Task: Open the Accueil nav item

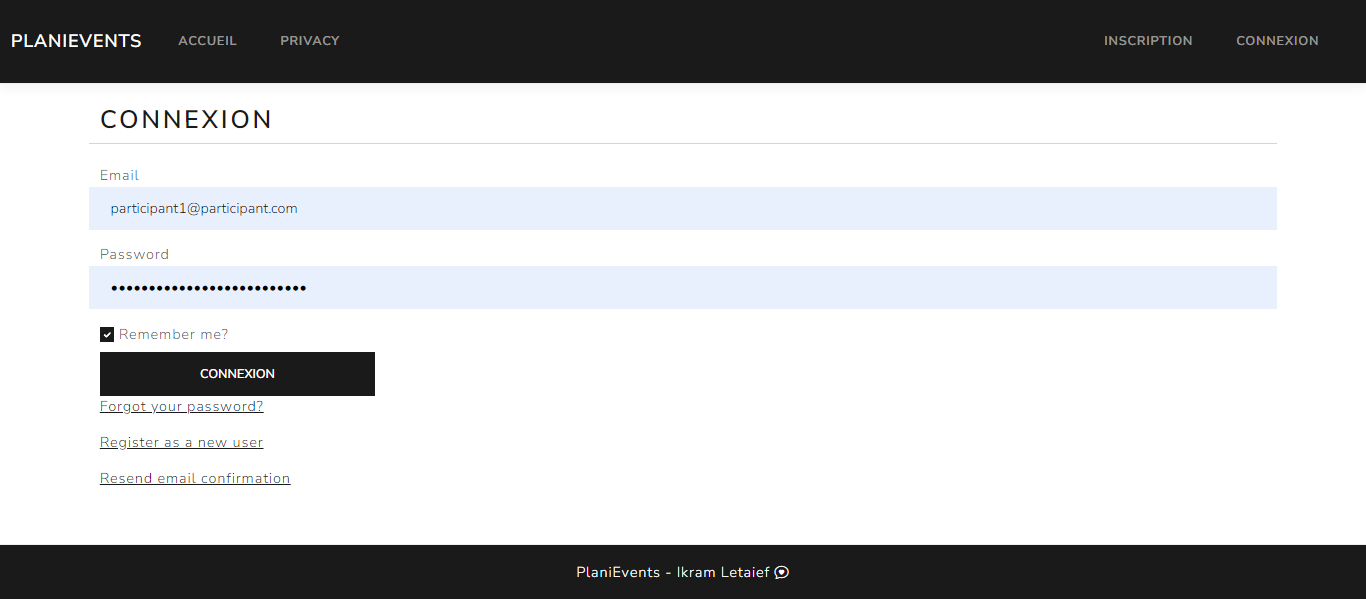Action: pyautogui.click(x=207, y=41)
